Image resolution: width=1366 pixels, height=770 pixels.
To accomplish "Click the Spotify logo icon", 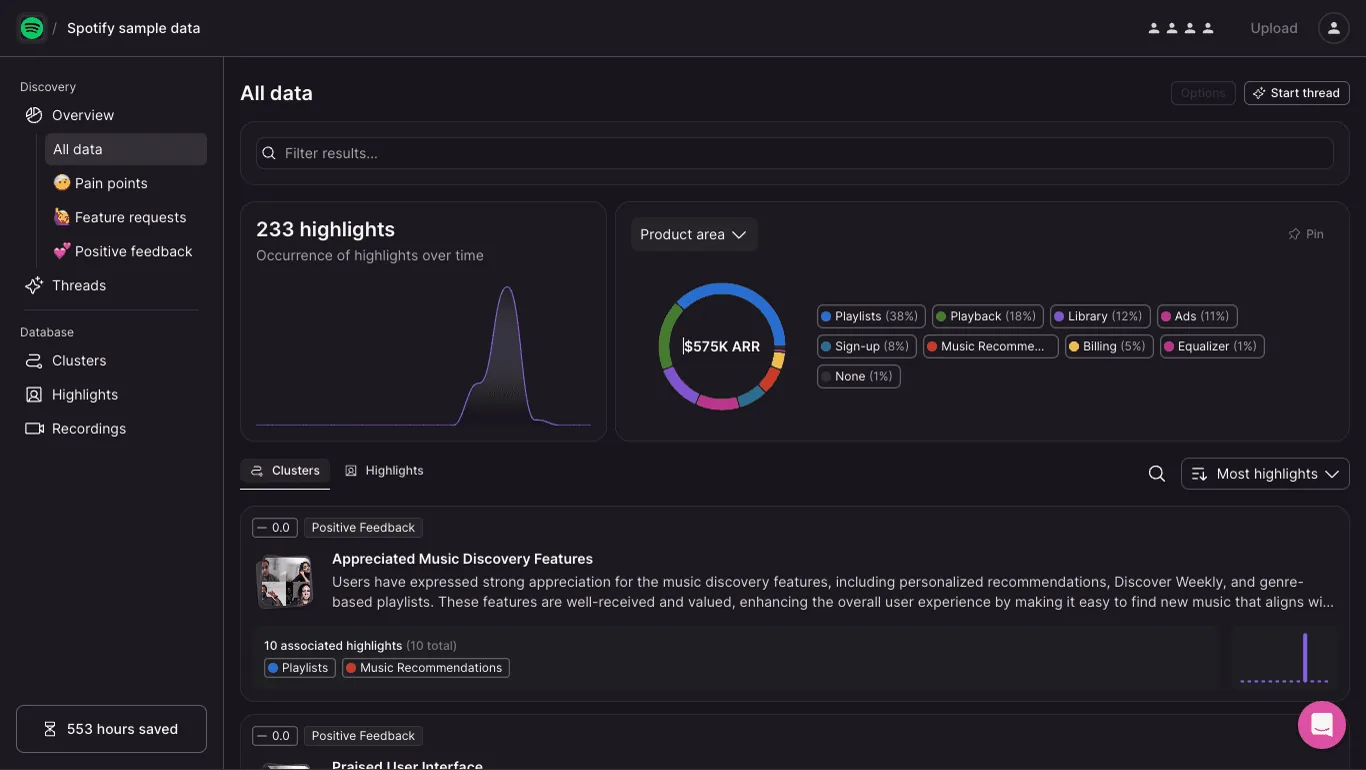I will [x=32, y=28].
